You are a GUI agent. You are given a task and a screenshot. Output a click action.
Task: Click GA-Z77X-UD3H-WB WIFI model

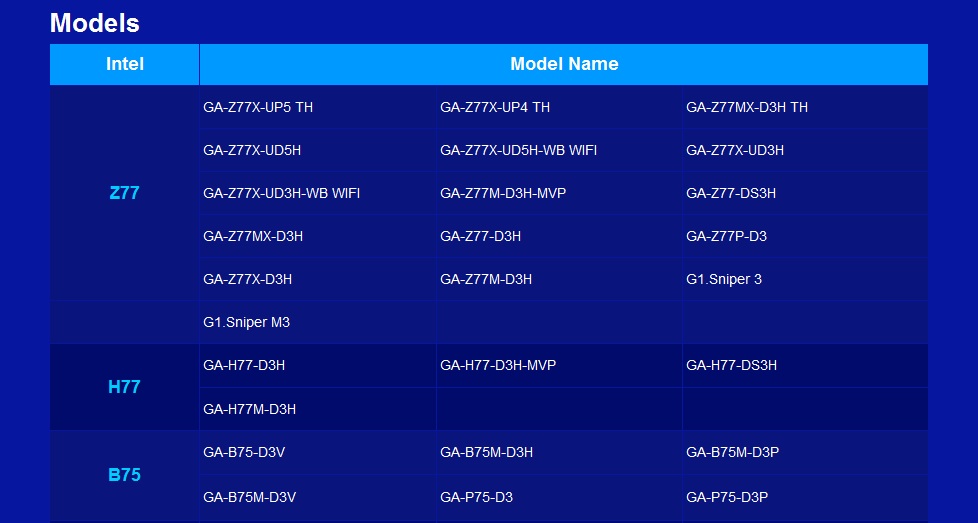tap(282, 193)
